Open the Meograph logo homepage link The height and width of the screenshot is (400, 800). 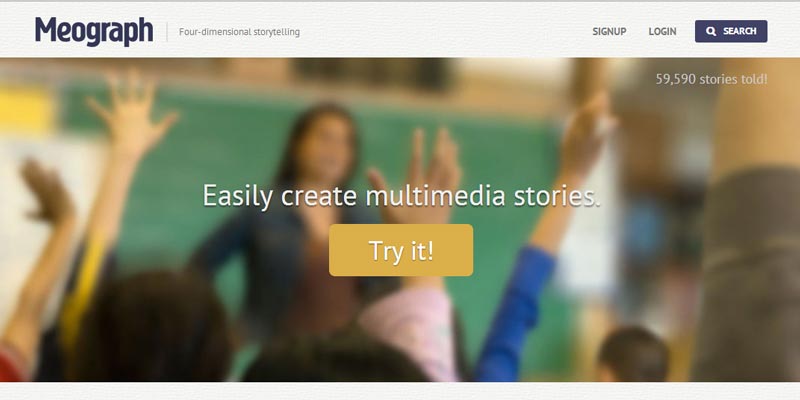pos(94,31)
